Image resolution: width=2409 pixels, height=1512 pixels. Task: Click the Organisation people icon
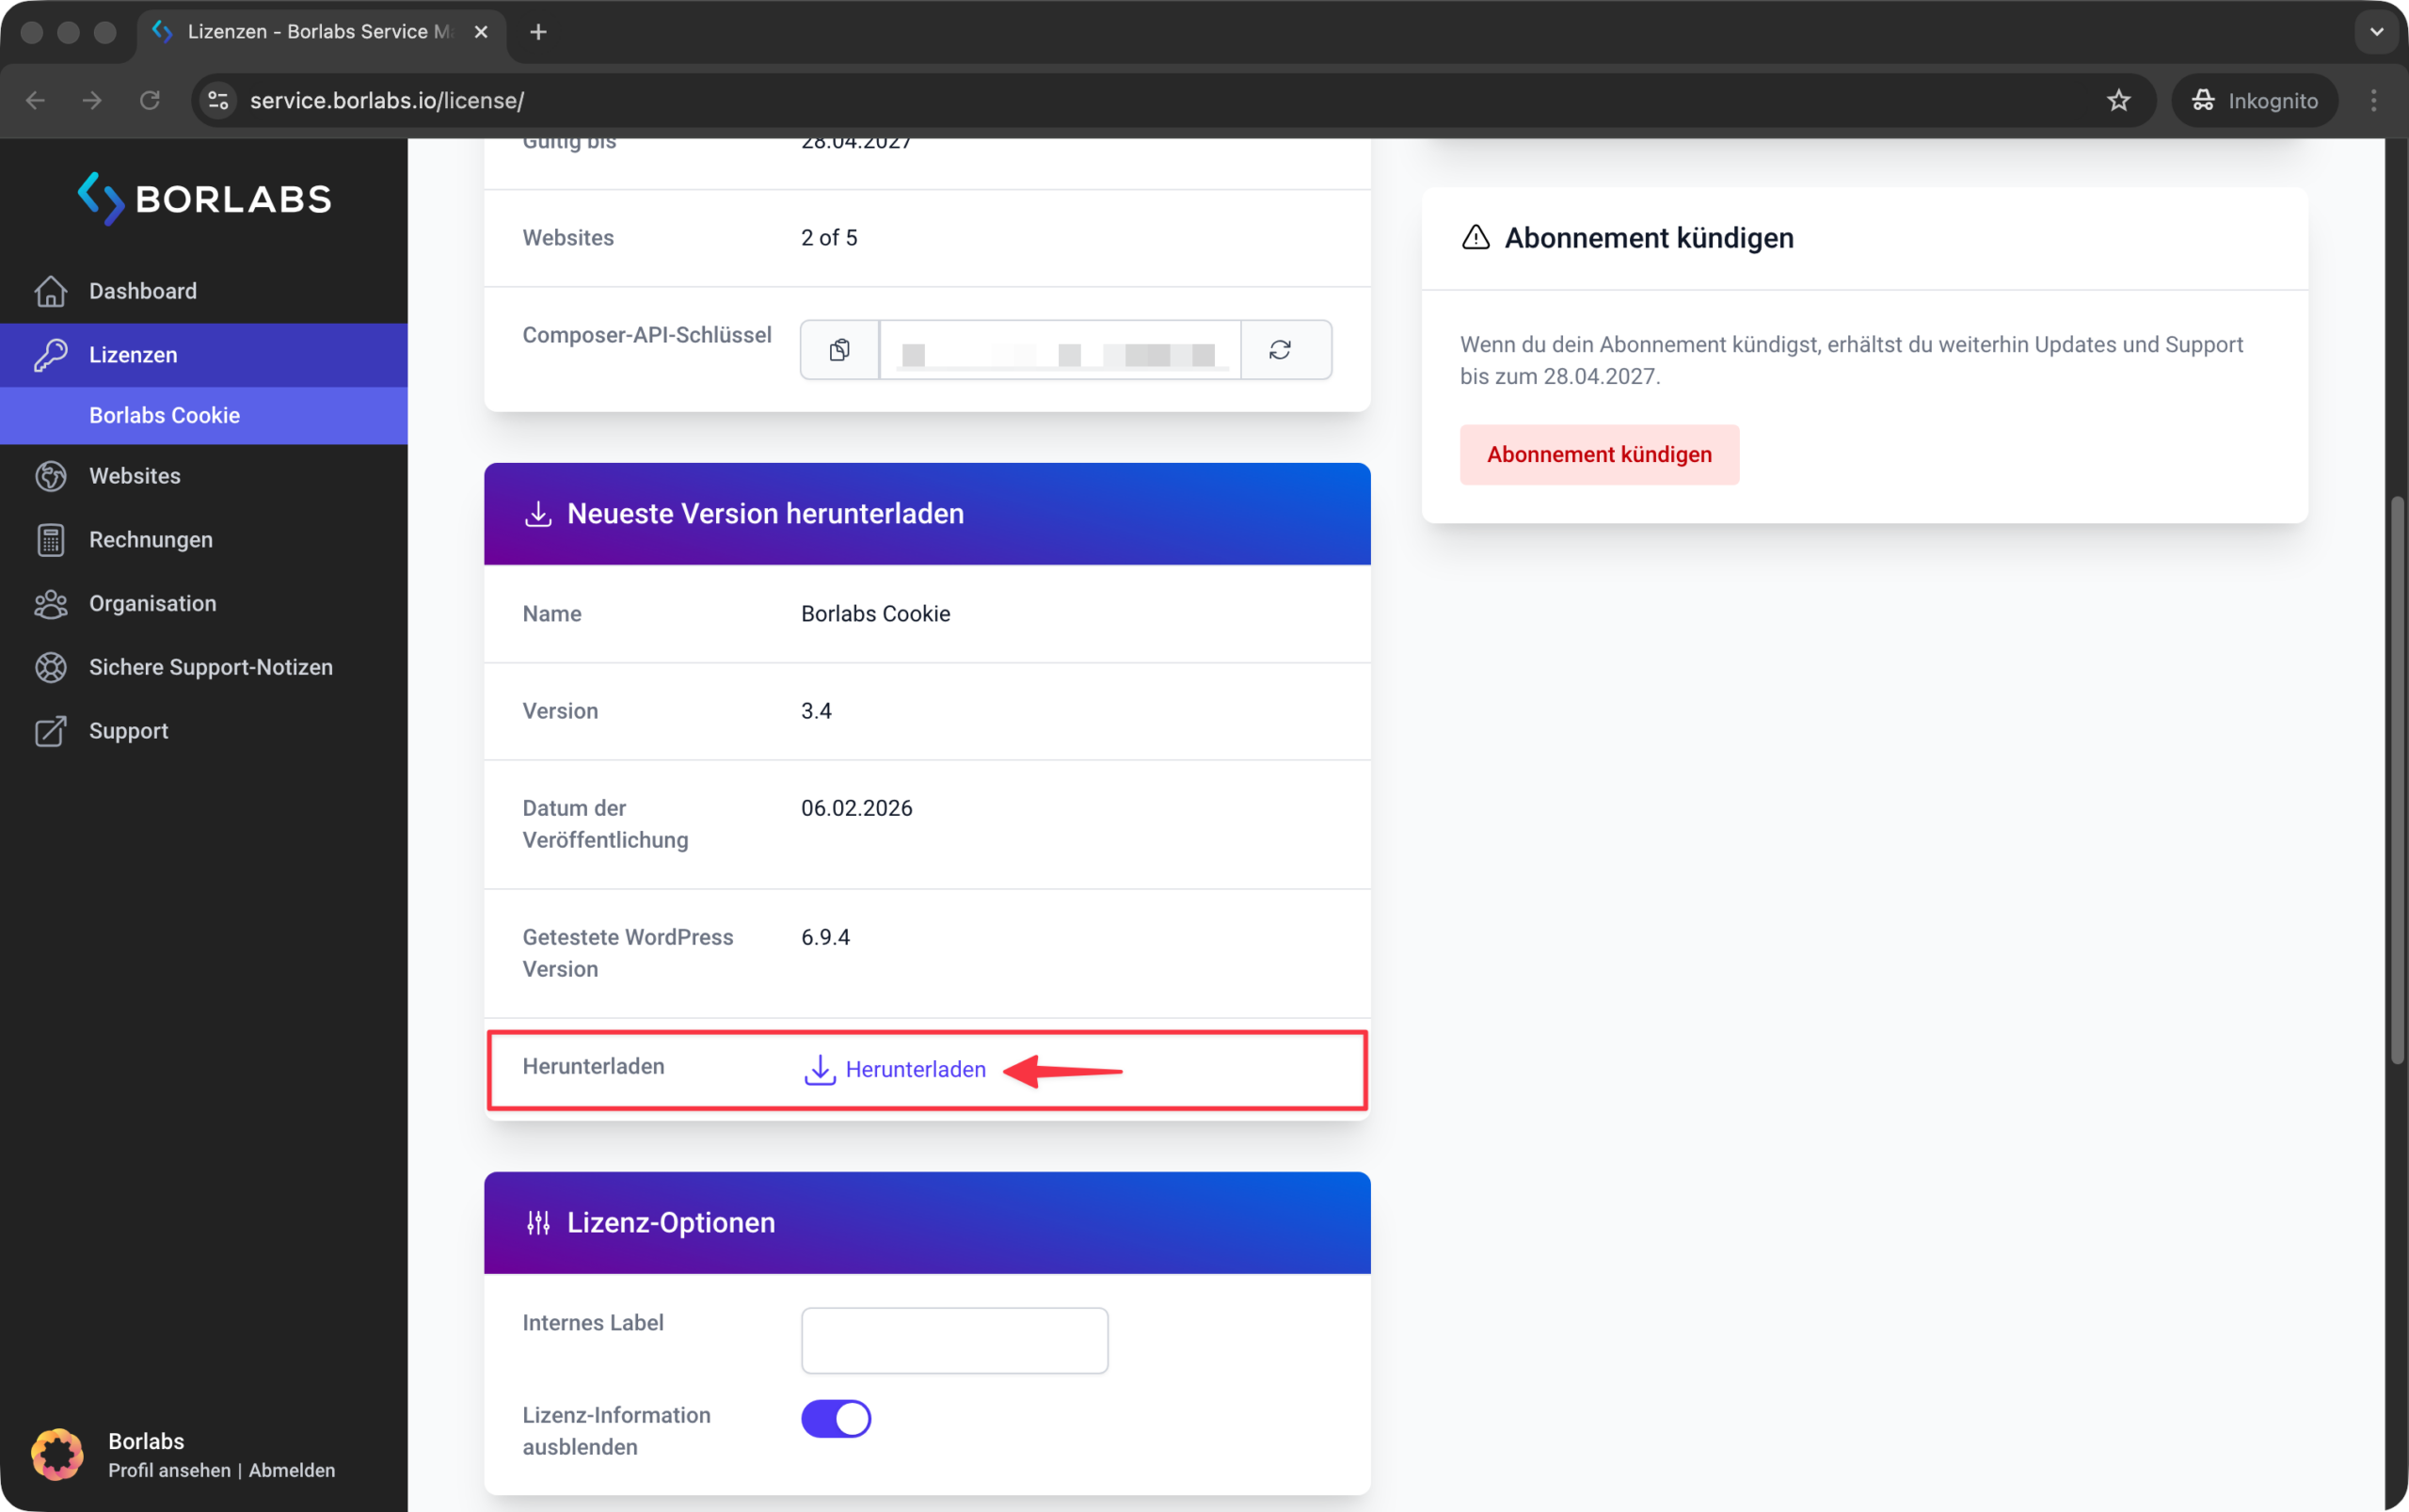pyautogui.click(x=51, y=604)
